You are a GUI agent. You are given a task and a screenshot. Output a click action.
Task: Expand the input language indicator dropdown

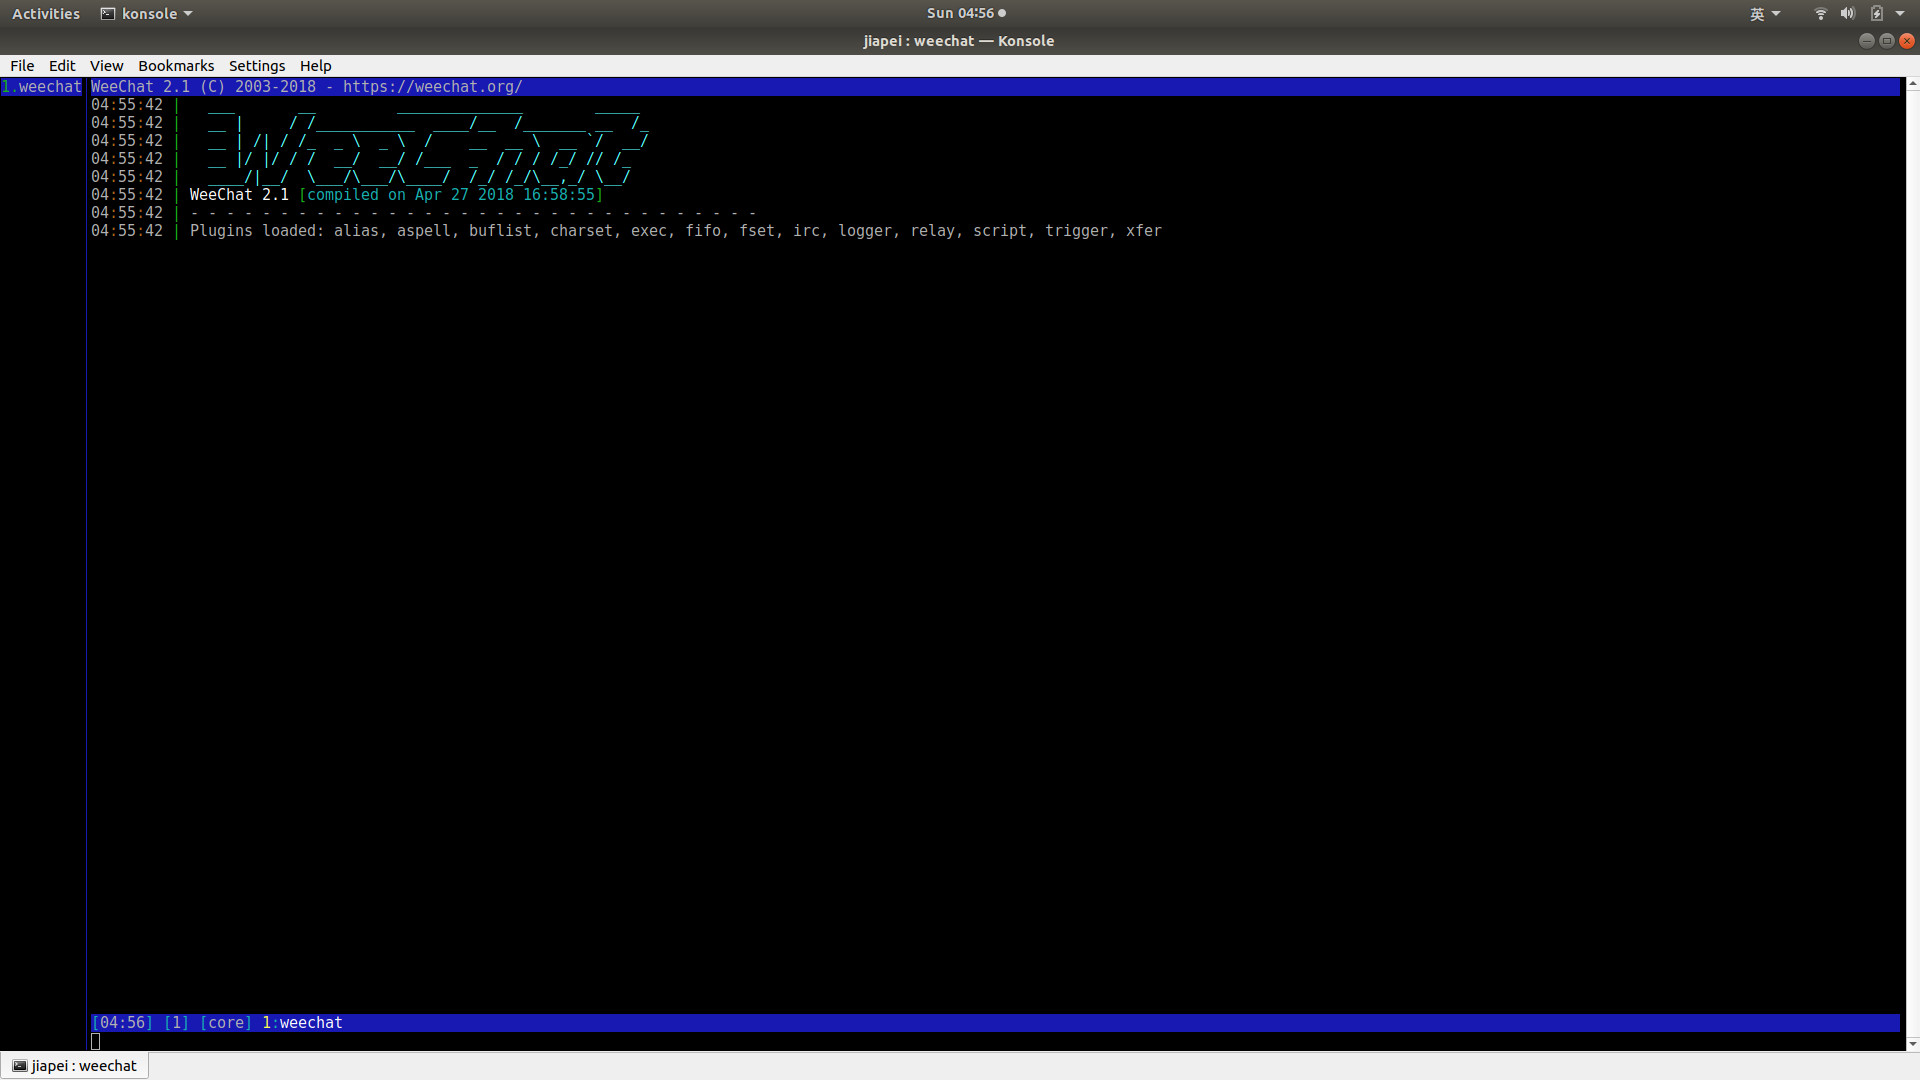tap(1765, 14)
